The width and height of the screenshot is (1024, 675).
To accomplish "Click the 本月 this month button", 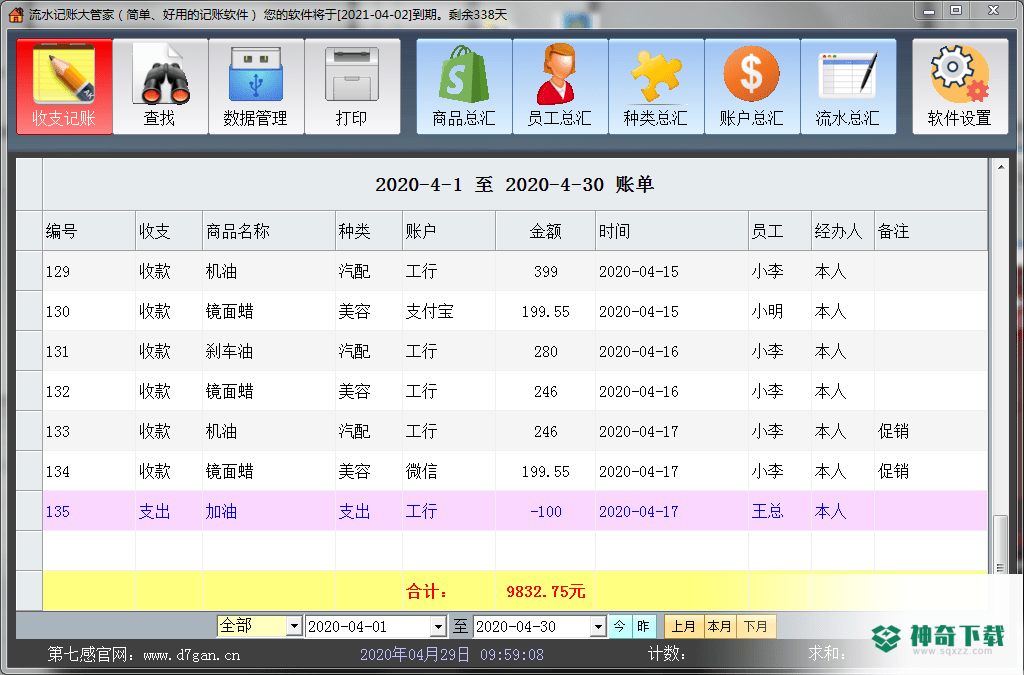I will pos(719,627).
